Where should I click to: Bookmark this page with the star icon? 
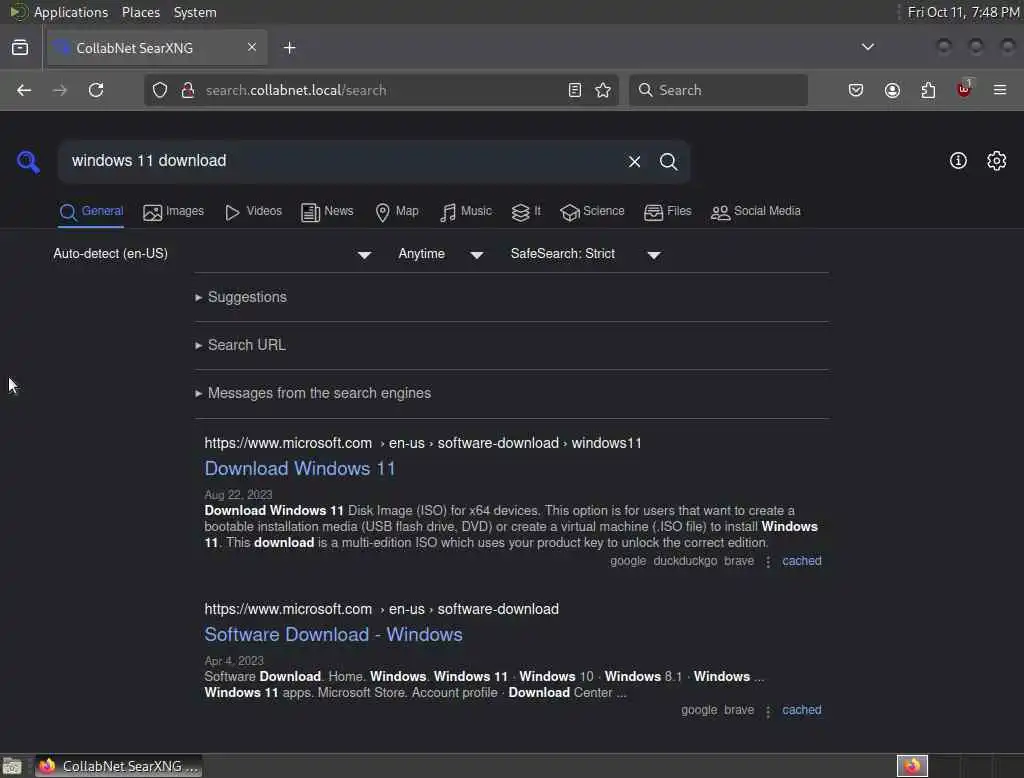pyautogui.click(x=603, y=90)
